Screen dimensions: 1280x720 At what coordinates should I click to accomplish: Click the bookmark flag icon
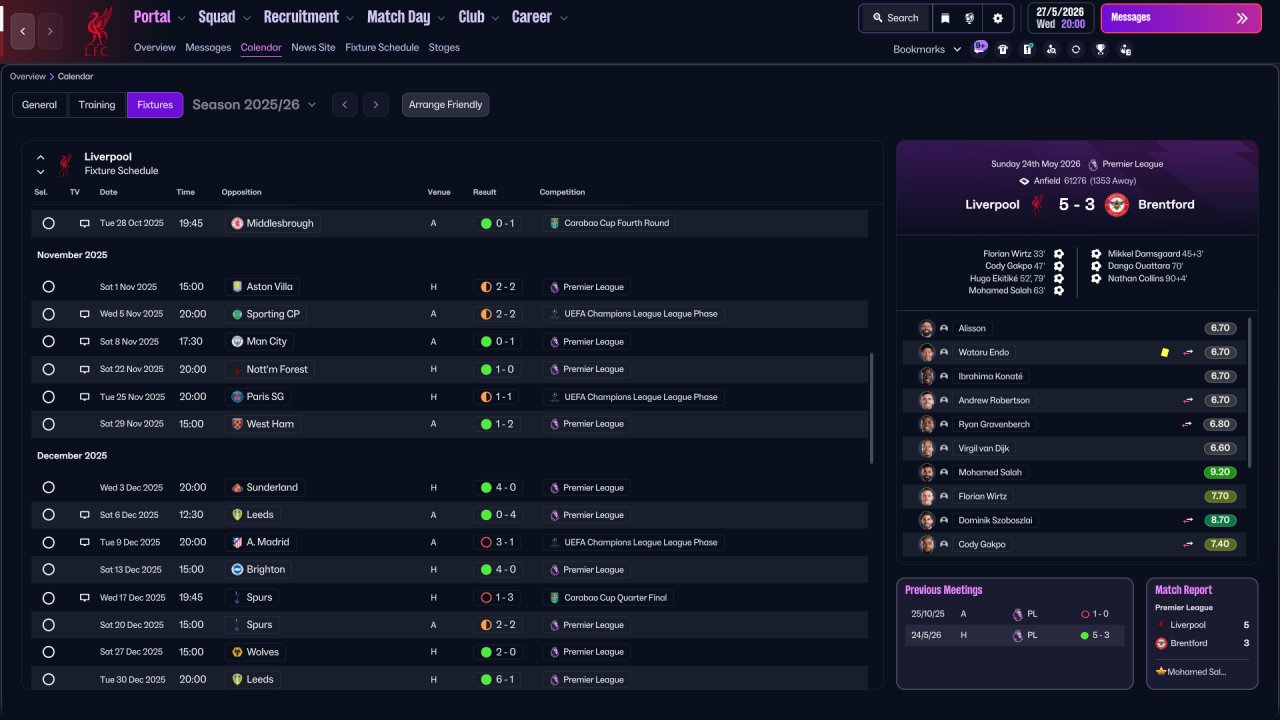coord(945,18)
